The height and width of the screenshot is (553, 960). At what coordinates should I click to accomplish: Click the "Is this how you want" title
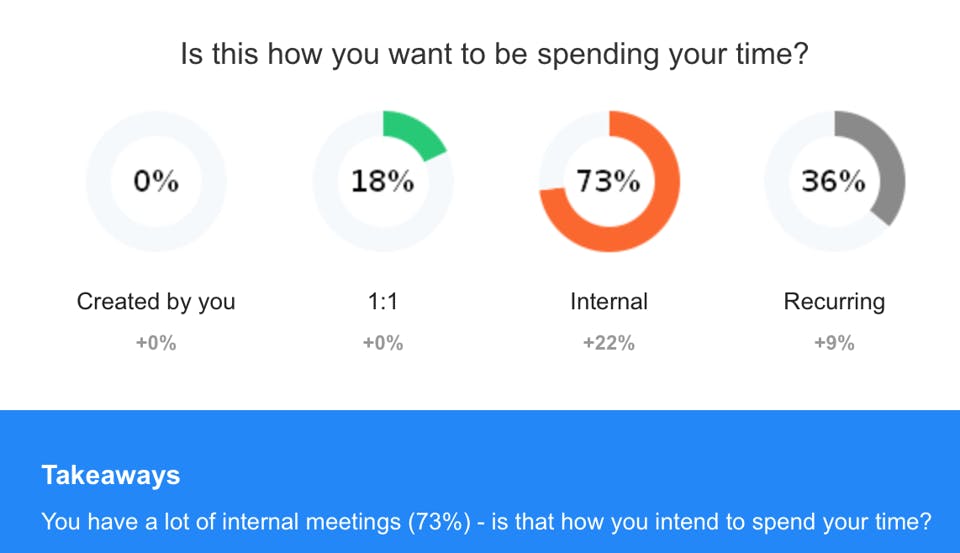point(494,54)
